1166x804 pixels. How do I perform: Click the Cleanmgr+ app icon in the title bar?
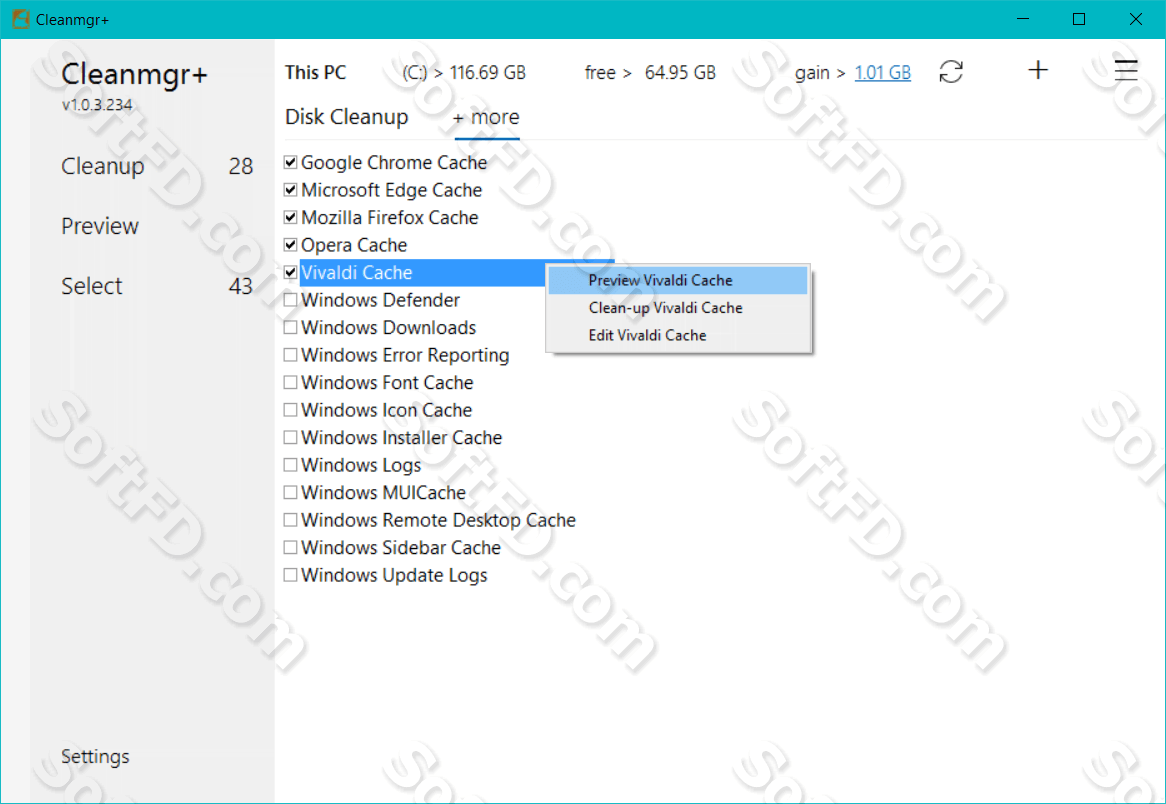coord(21,19)
